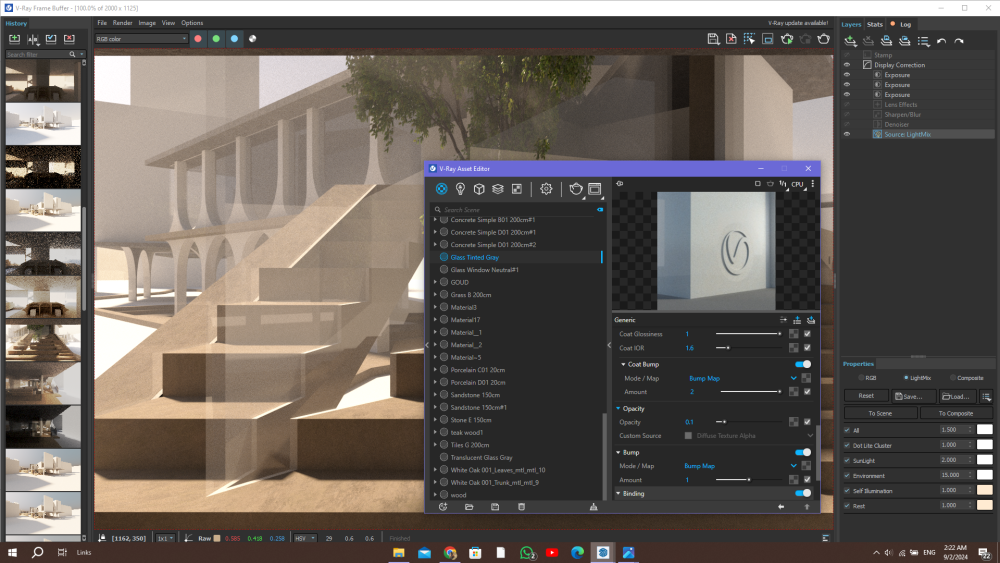Hide the Display Correction layer

click(847, 65)
